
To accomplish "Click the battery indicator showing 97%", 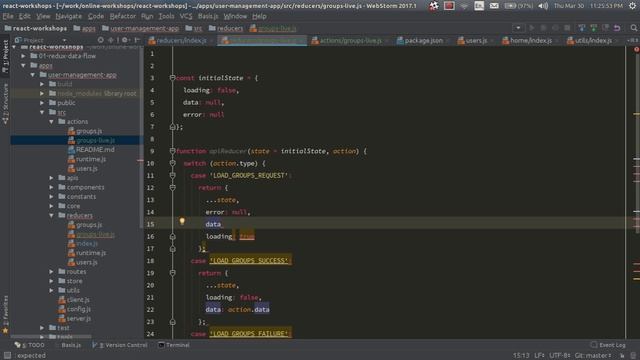I will click(x=518, y=6).
